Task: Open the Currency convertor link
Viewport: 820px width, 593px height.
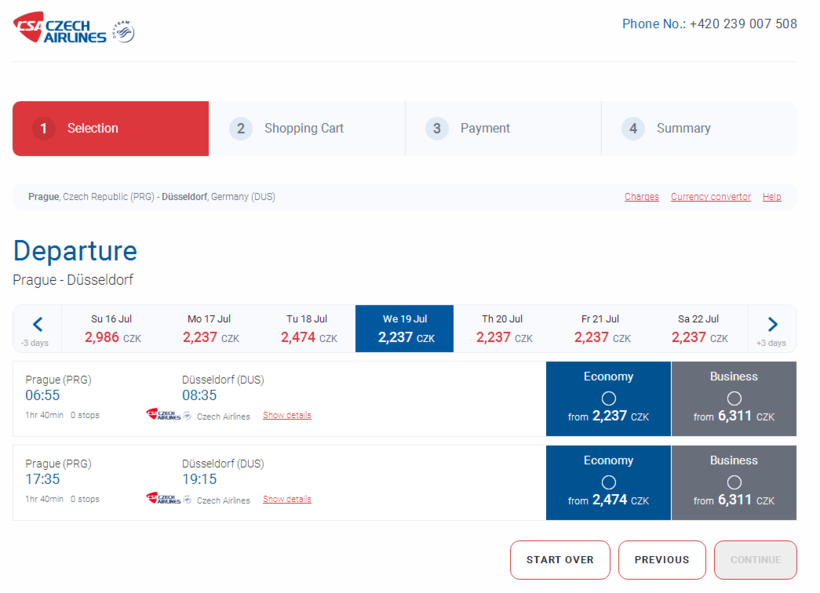Action: click(x=710, y=197)
